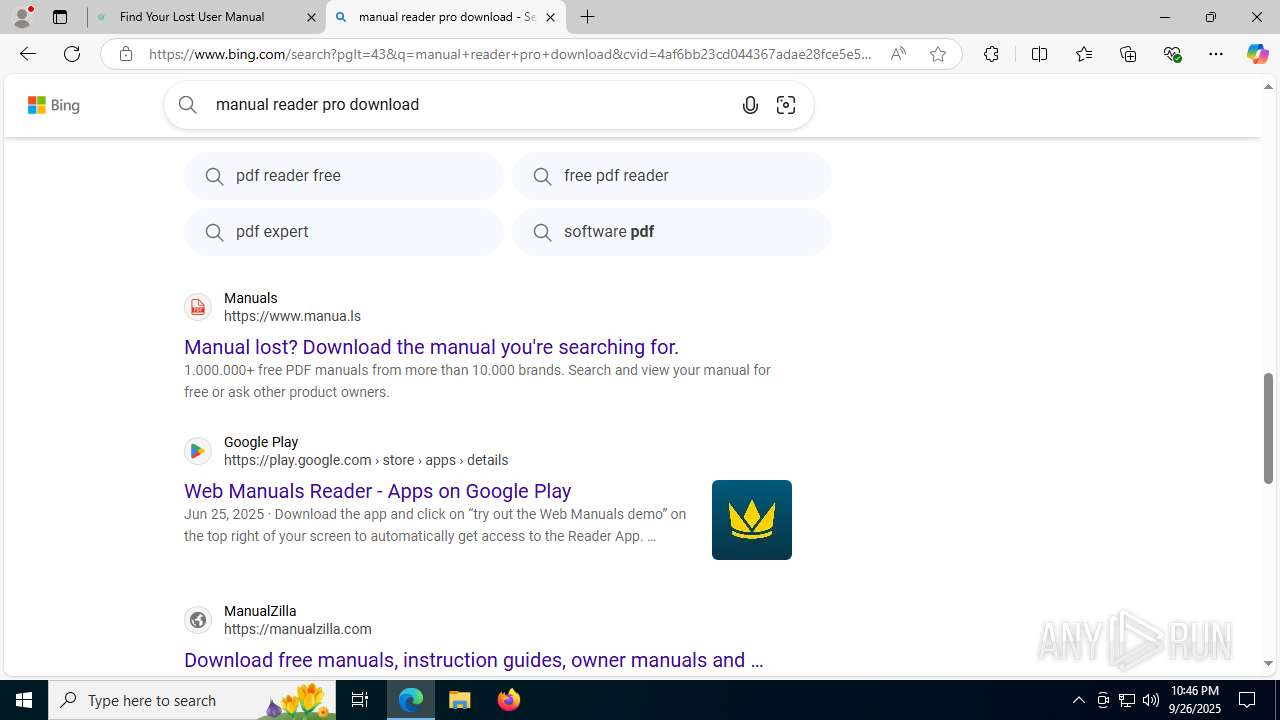This screenshot has height=720, width=1280.
Task: Click Windows taskbar search box
Action: click(x=192, y=700)
